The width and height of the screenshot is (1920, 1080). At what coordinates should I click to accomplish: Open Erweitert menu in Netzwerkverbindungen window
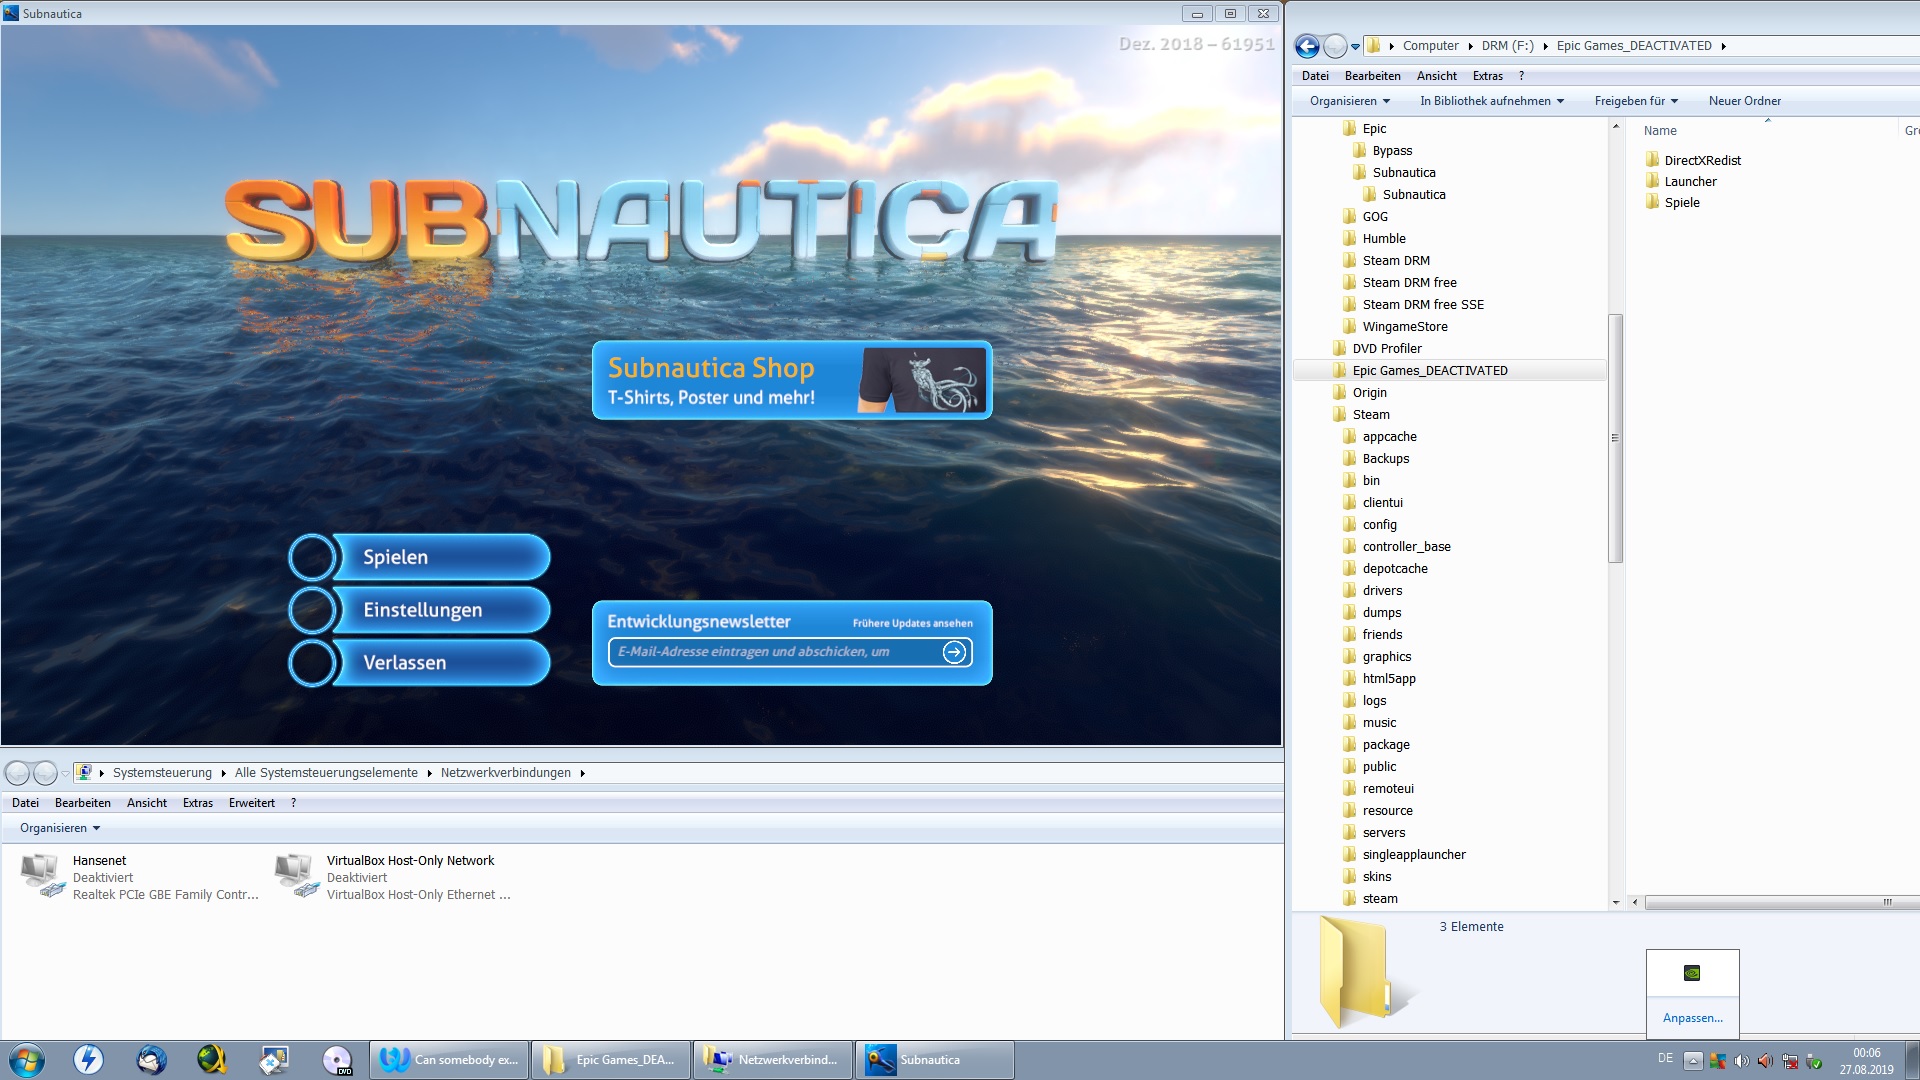[251, 803]
